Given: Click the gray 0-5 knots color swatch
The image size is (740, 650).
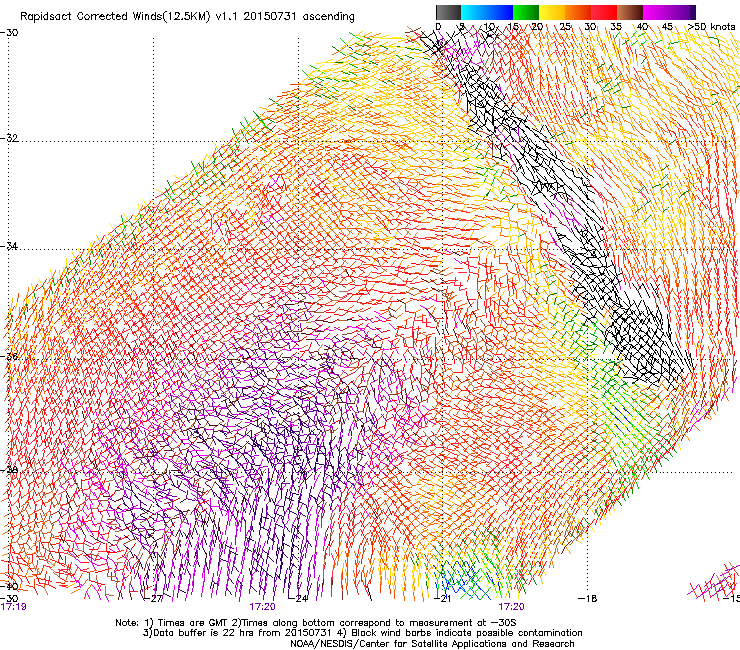Looking at the screenshot, I should 448,12.
